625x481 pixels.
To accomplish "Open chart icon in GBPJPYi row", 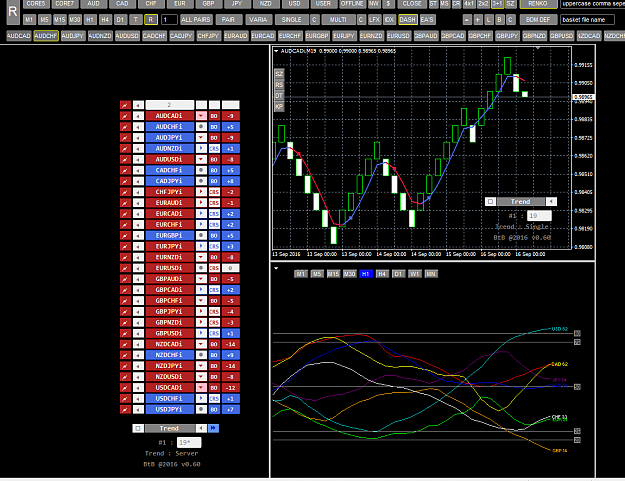I will (125, 312).
